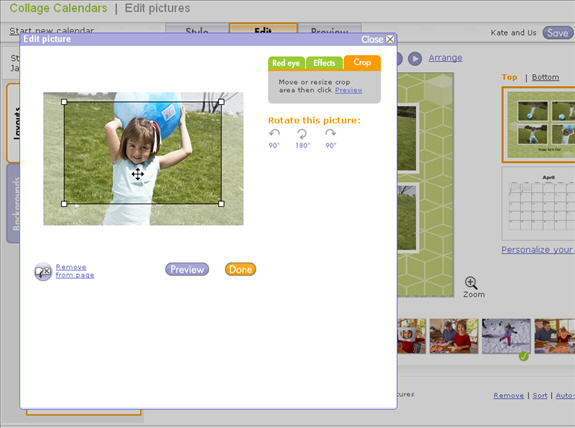Select the Edit tab in main window
The image size is (575, 428).
point(263,29)
